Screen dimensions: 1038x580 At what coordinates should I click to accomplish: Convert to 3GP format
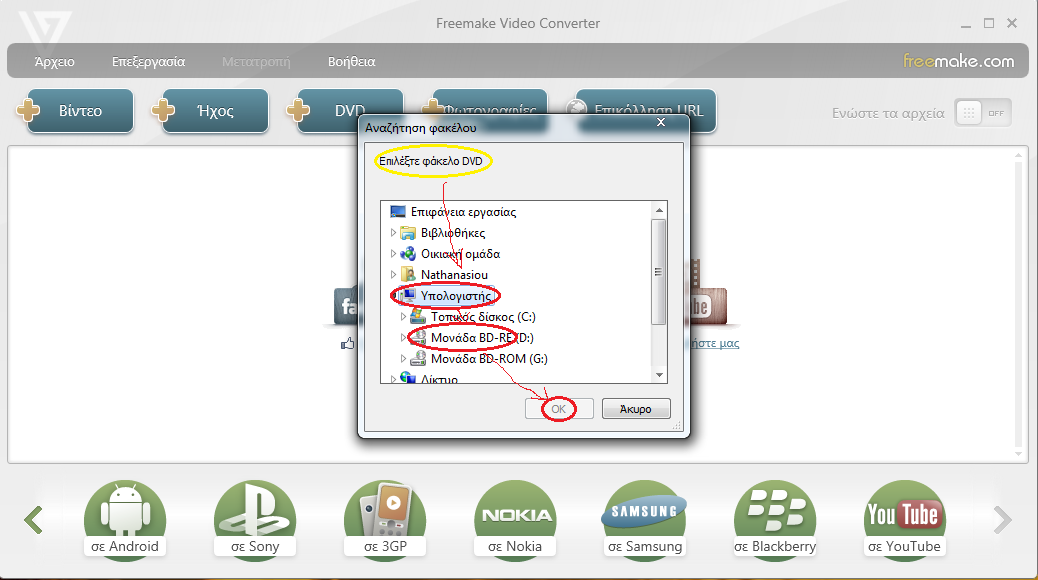click(385, 520)
